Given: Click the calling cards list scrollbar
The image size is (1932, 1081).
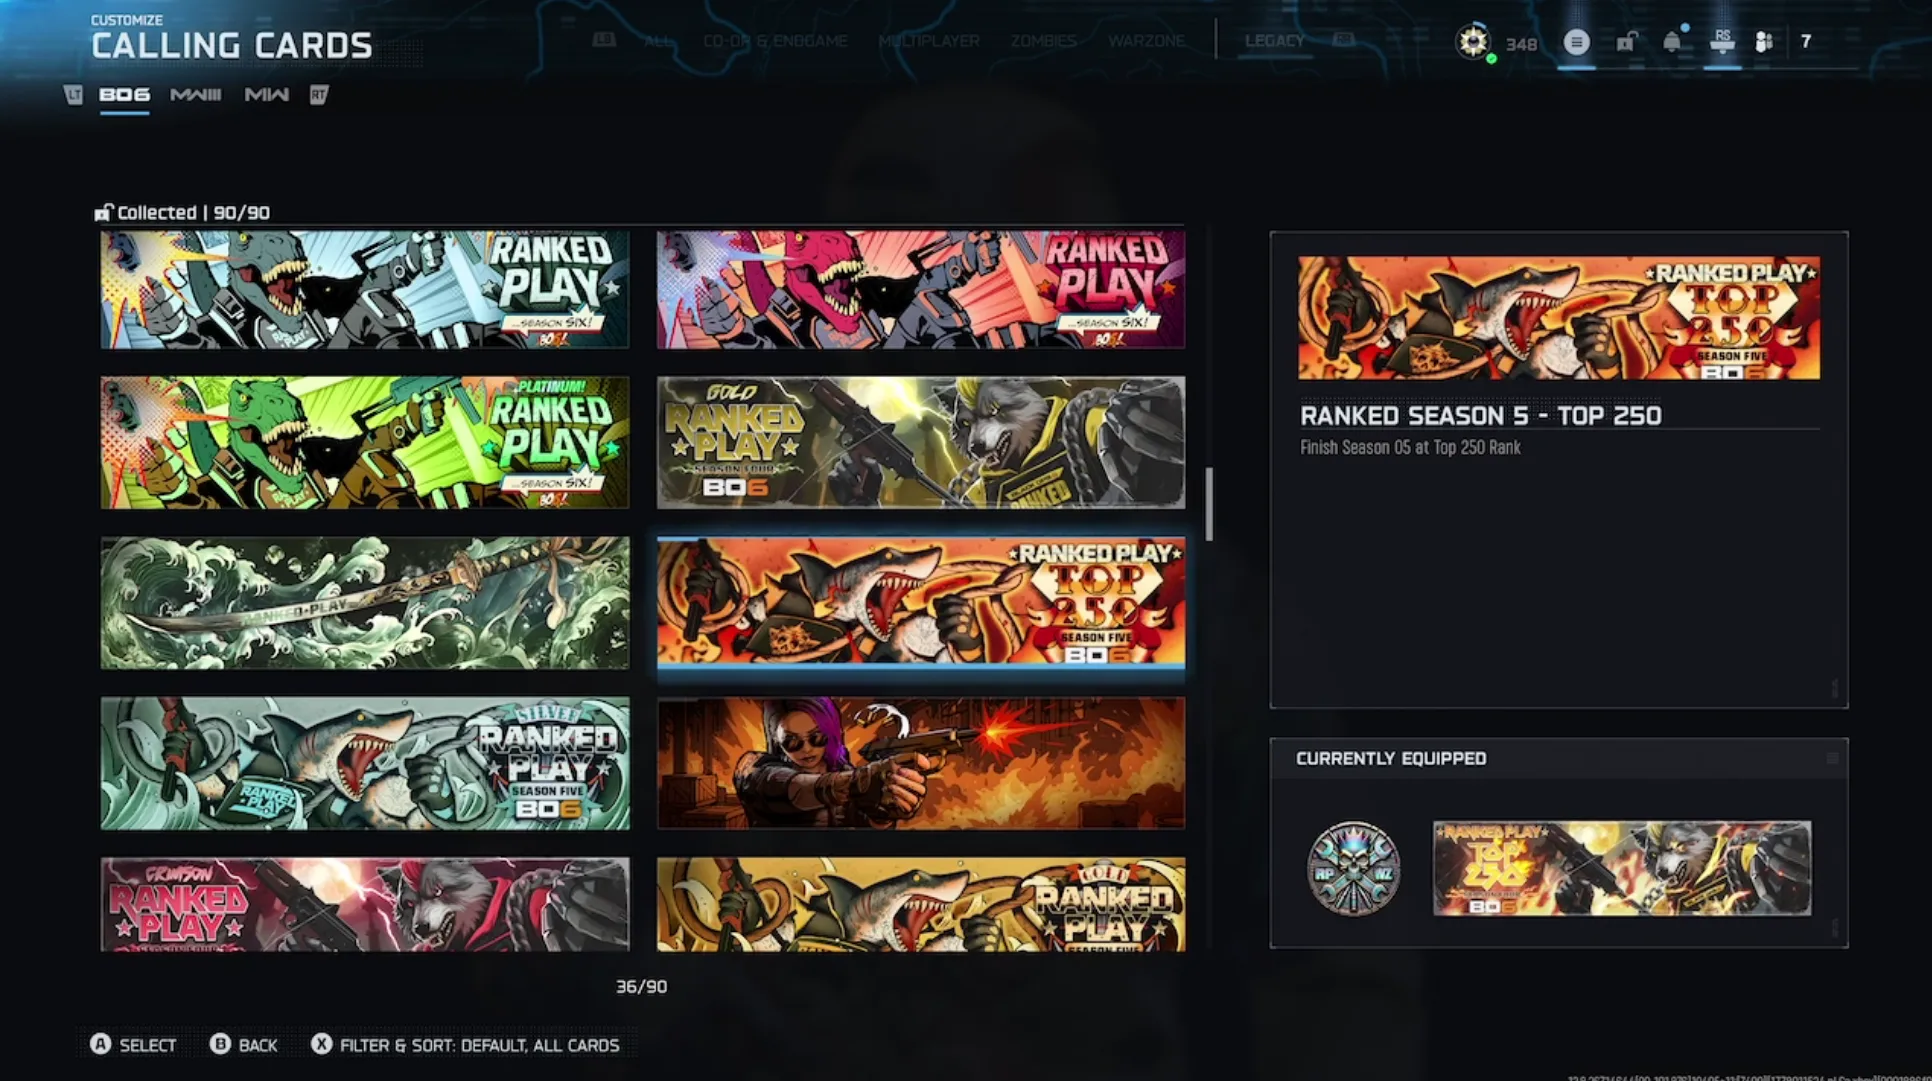Looking at the screenshot, I should pos(1209,504).
